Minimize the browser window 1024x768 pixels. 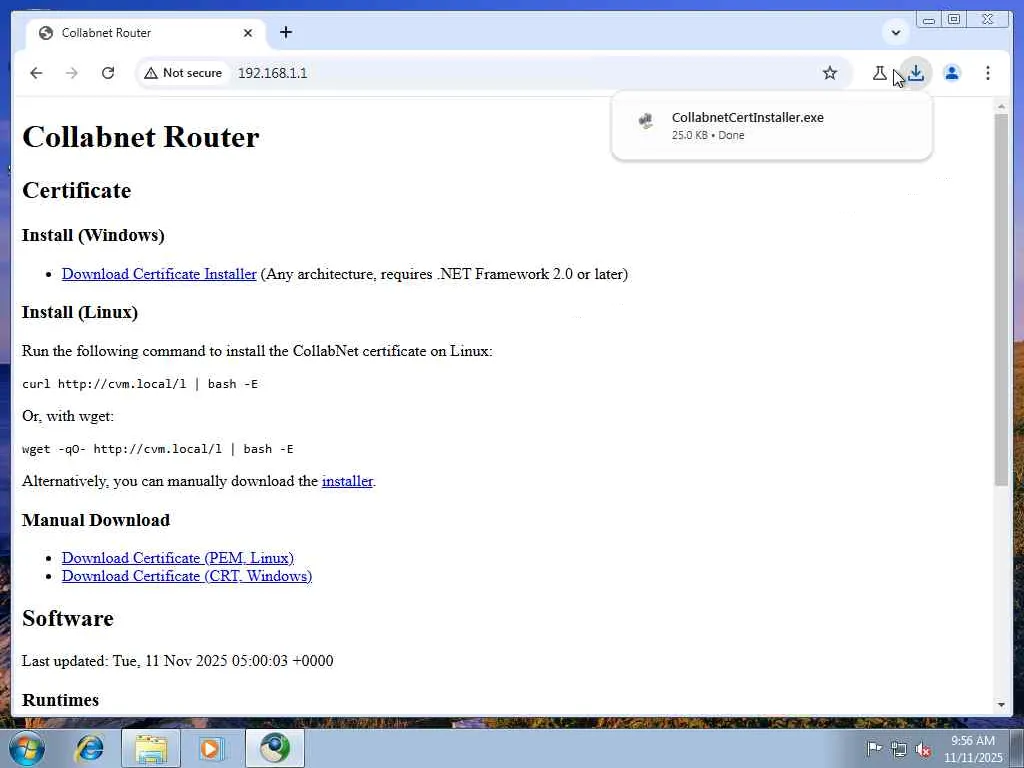(x=929, y=20)
